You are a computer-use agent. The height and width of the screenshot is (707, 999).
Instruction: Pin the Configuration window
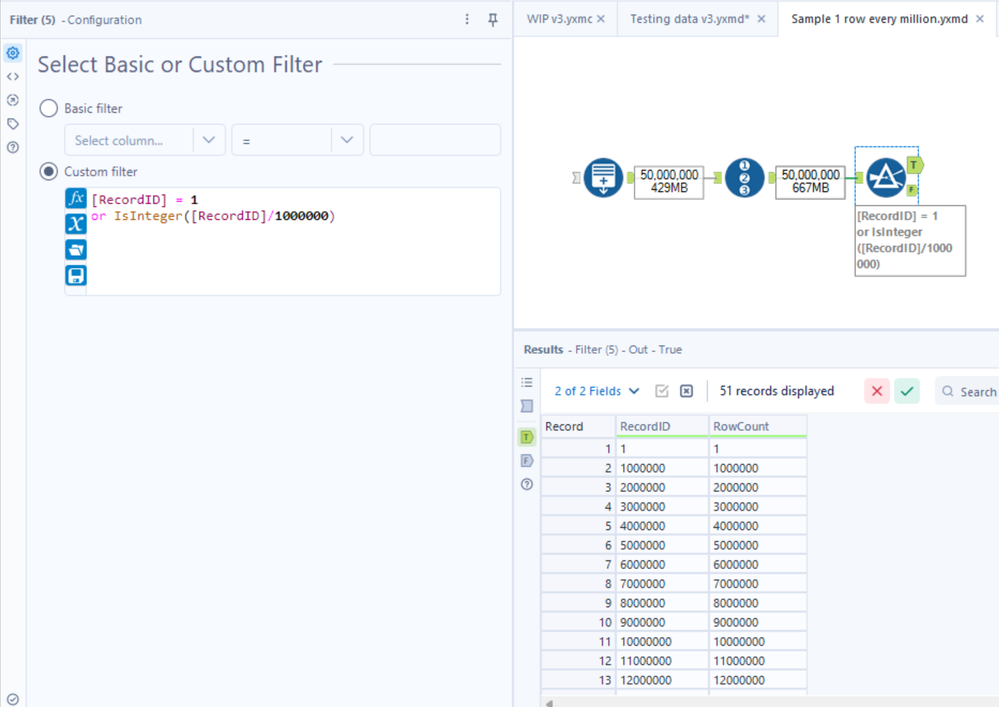pyautogui.click(x=492, y=20)
